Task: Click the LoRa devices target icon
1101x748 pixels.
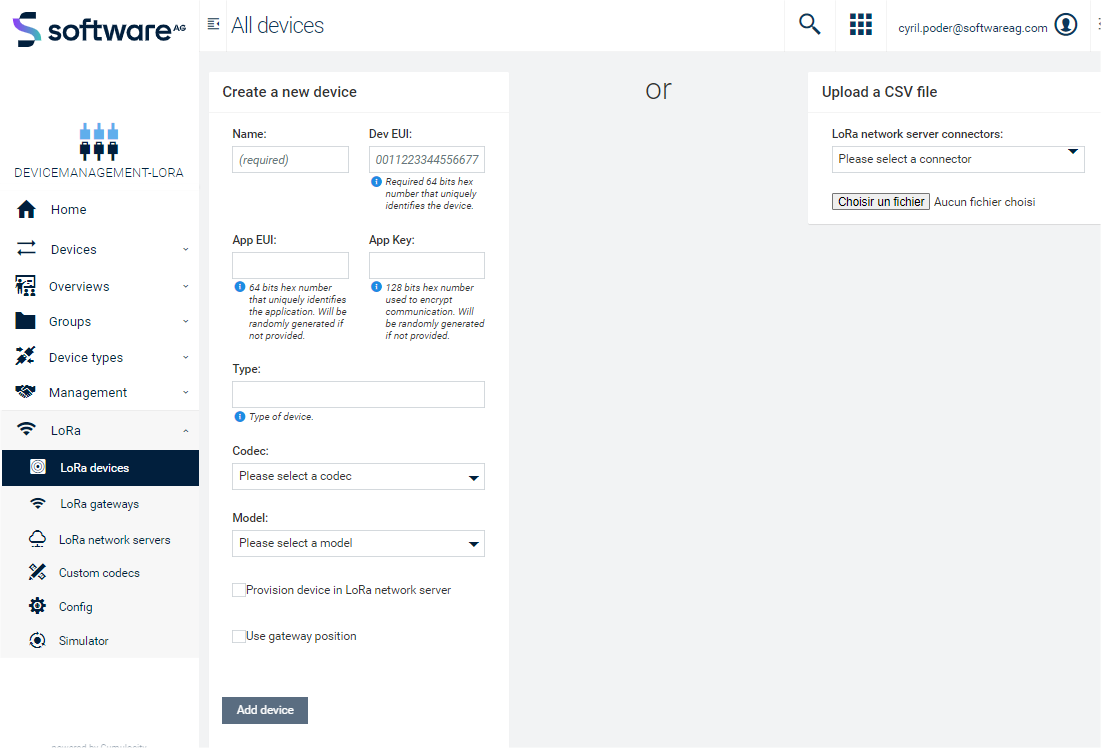Action: 38,467
